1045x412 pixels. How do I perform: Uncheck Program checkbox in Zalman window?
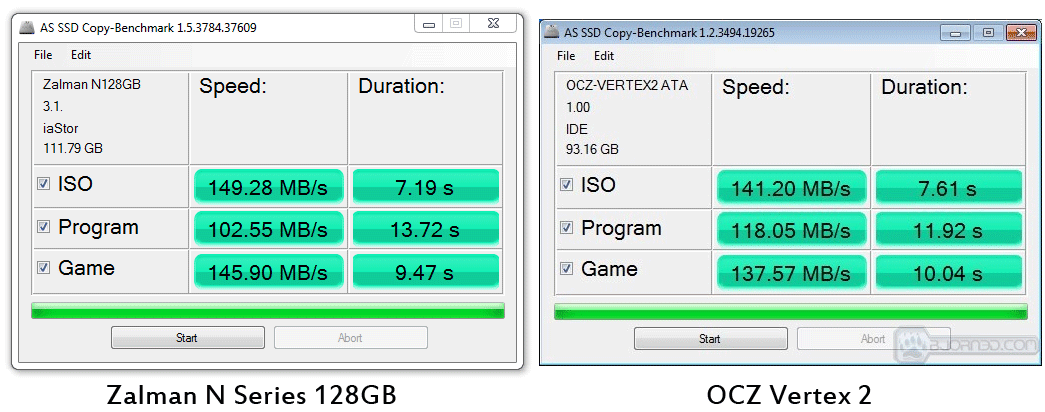(x=43, y=227)
